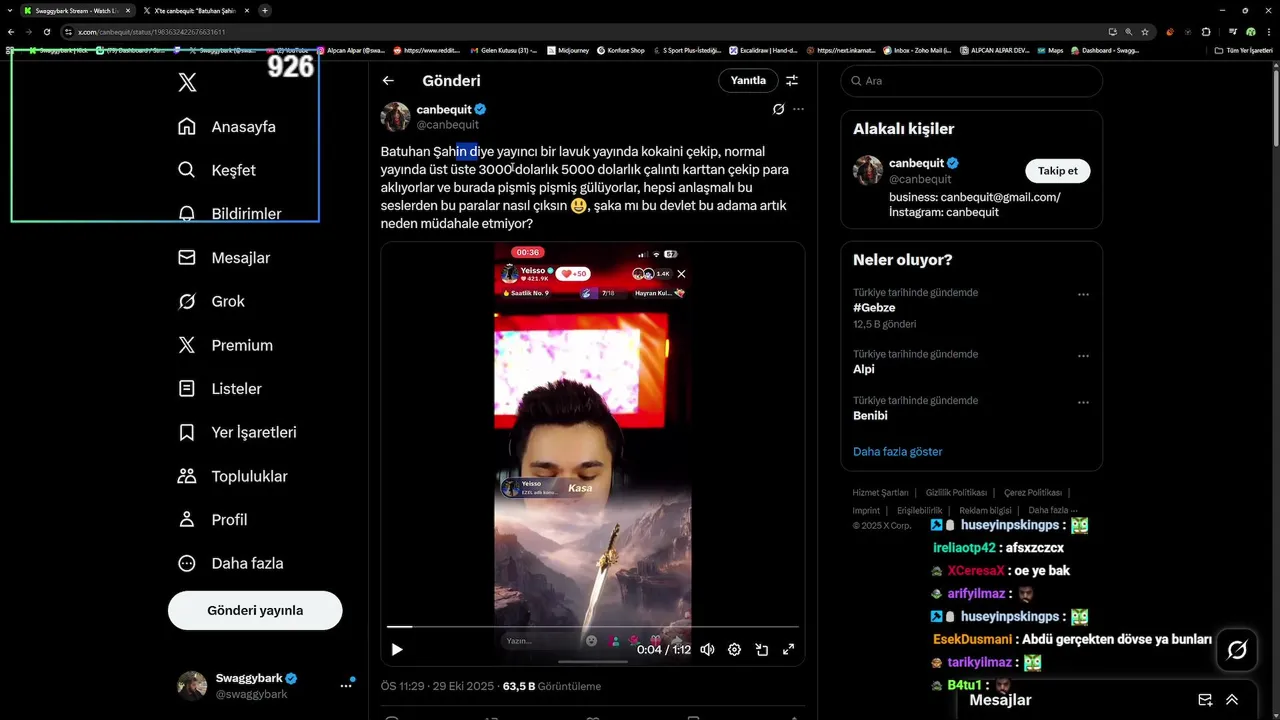
Task: Open Tüm Yer İşaretleri bookmarks folder
Action: tap(1244, 50)
